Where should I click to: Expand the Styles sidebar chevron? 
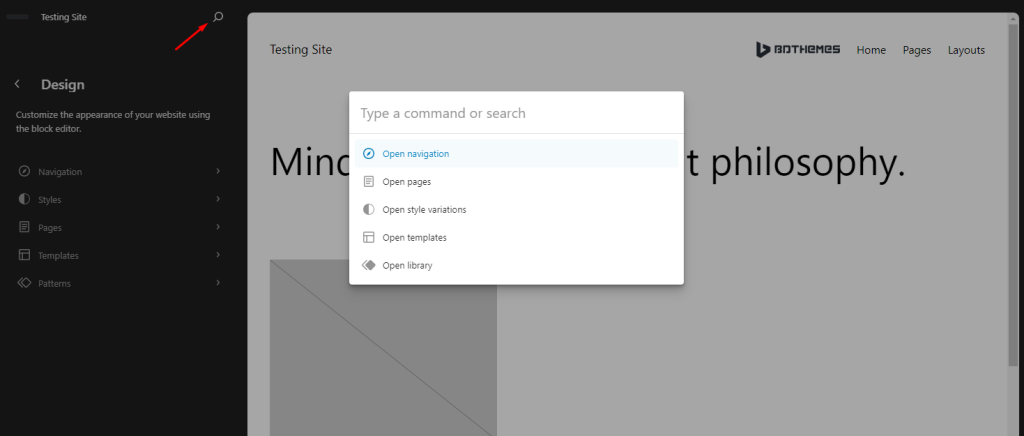tap(218, 200)
